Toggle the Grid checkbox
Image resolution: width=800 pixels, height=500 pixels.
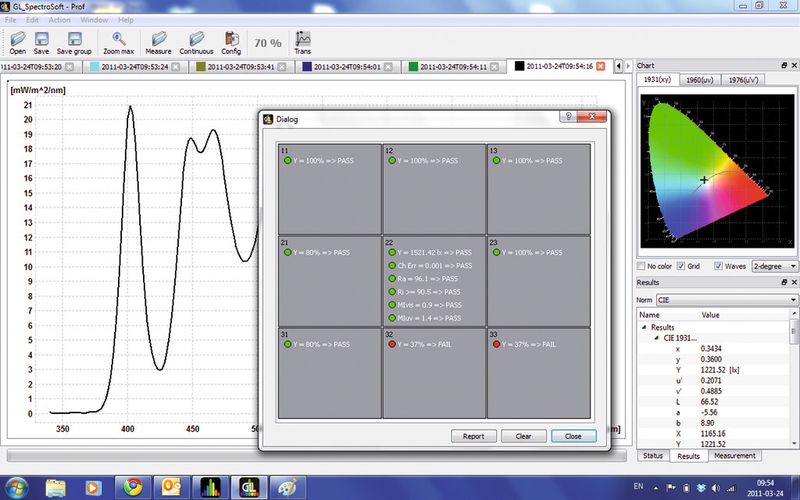point(681,266)
